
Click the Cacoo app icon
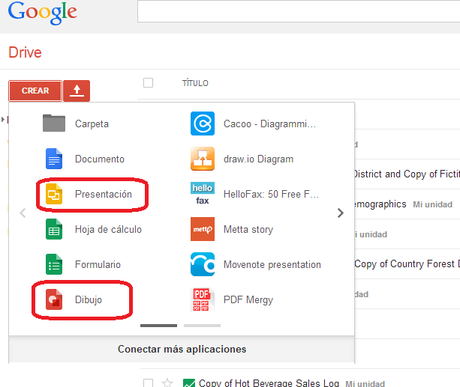coord(202,123)
